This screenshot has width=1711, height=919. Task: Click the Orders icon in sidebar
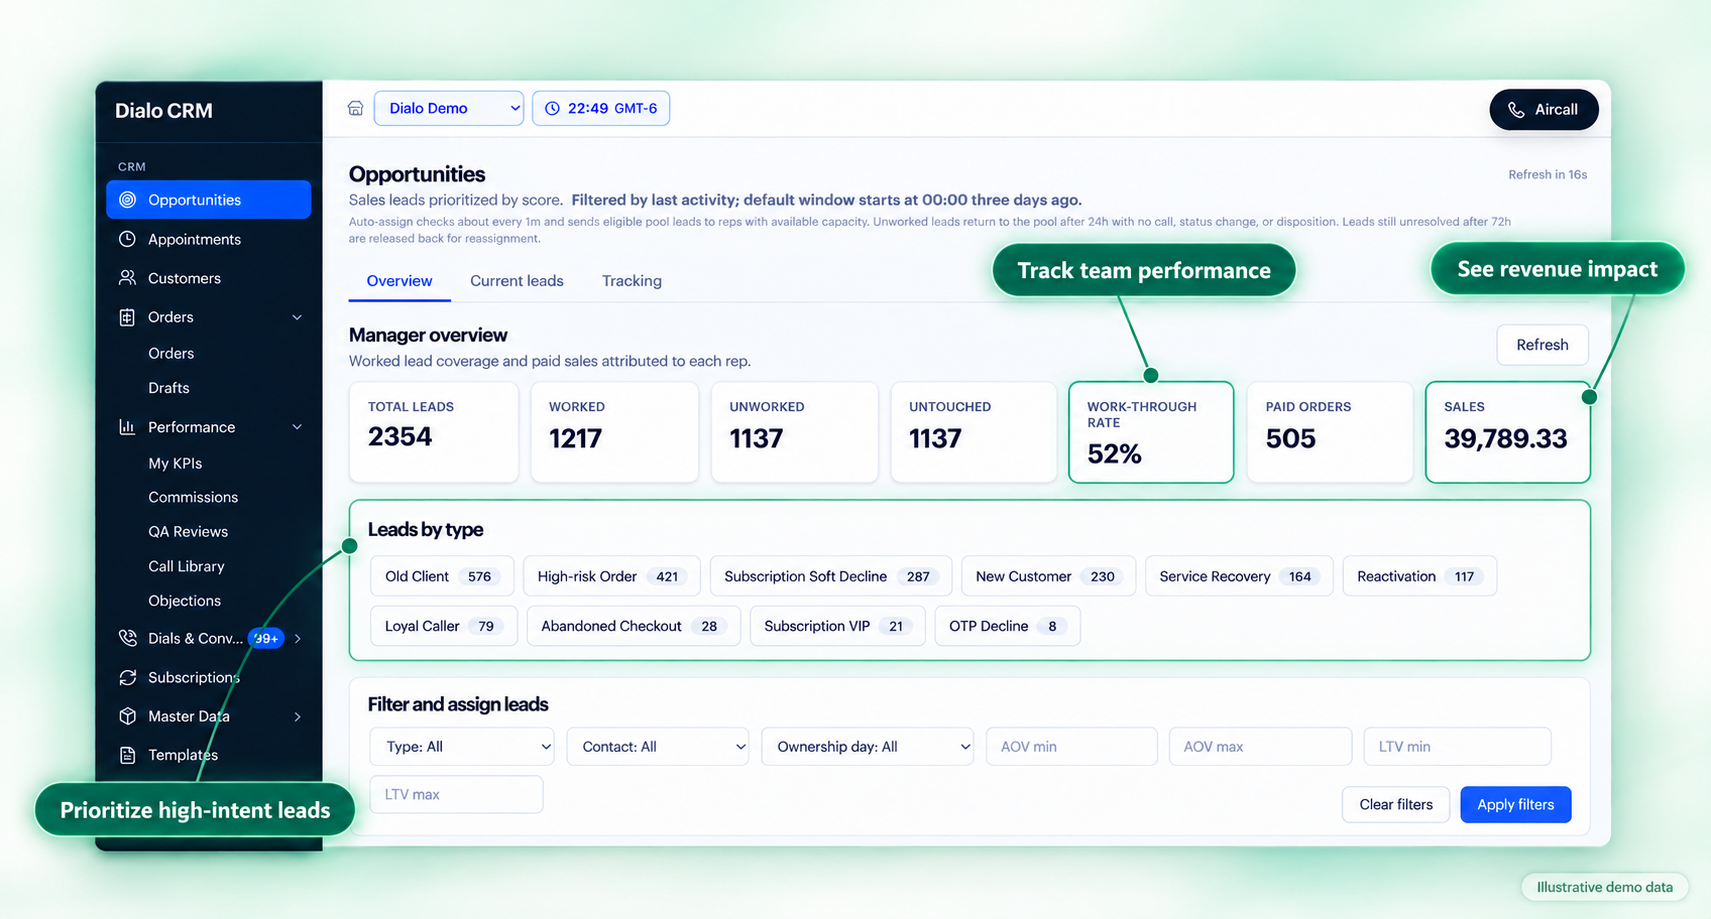point(127,317)
